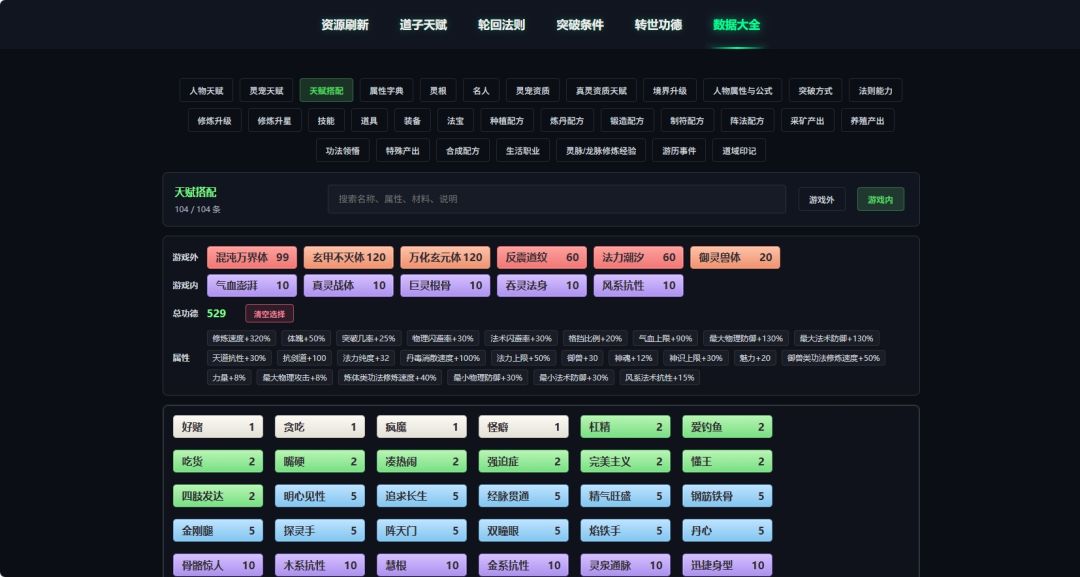Deselect the 风系抗性 10 talent
Screen dimensions: 1080x577
click(638, 286)
